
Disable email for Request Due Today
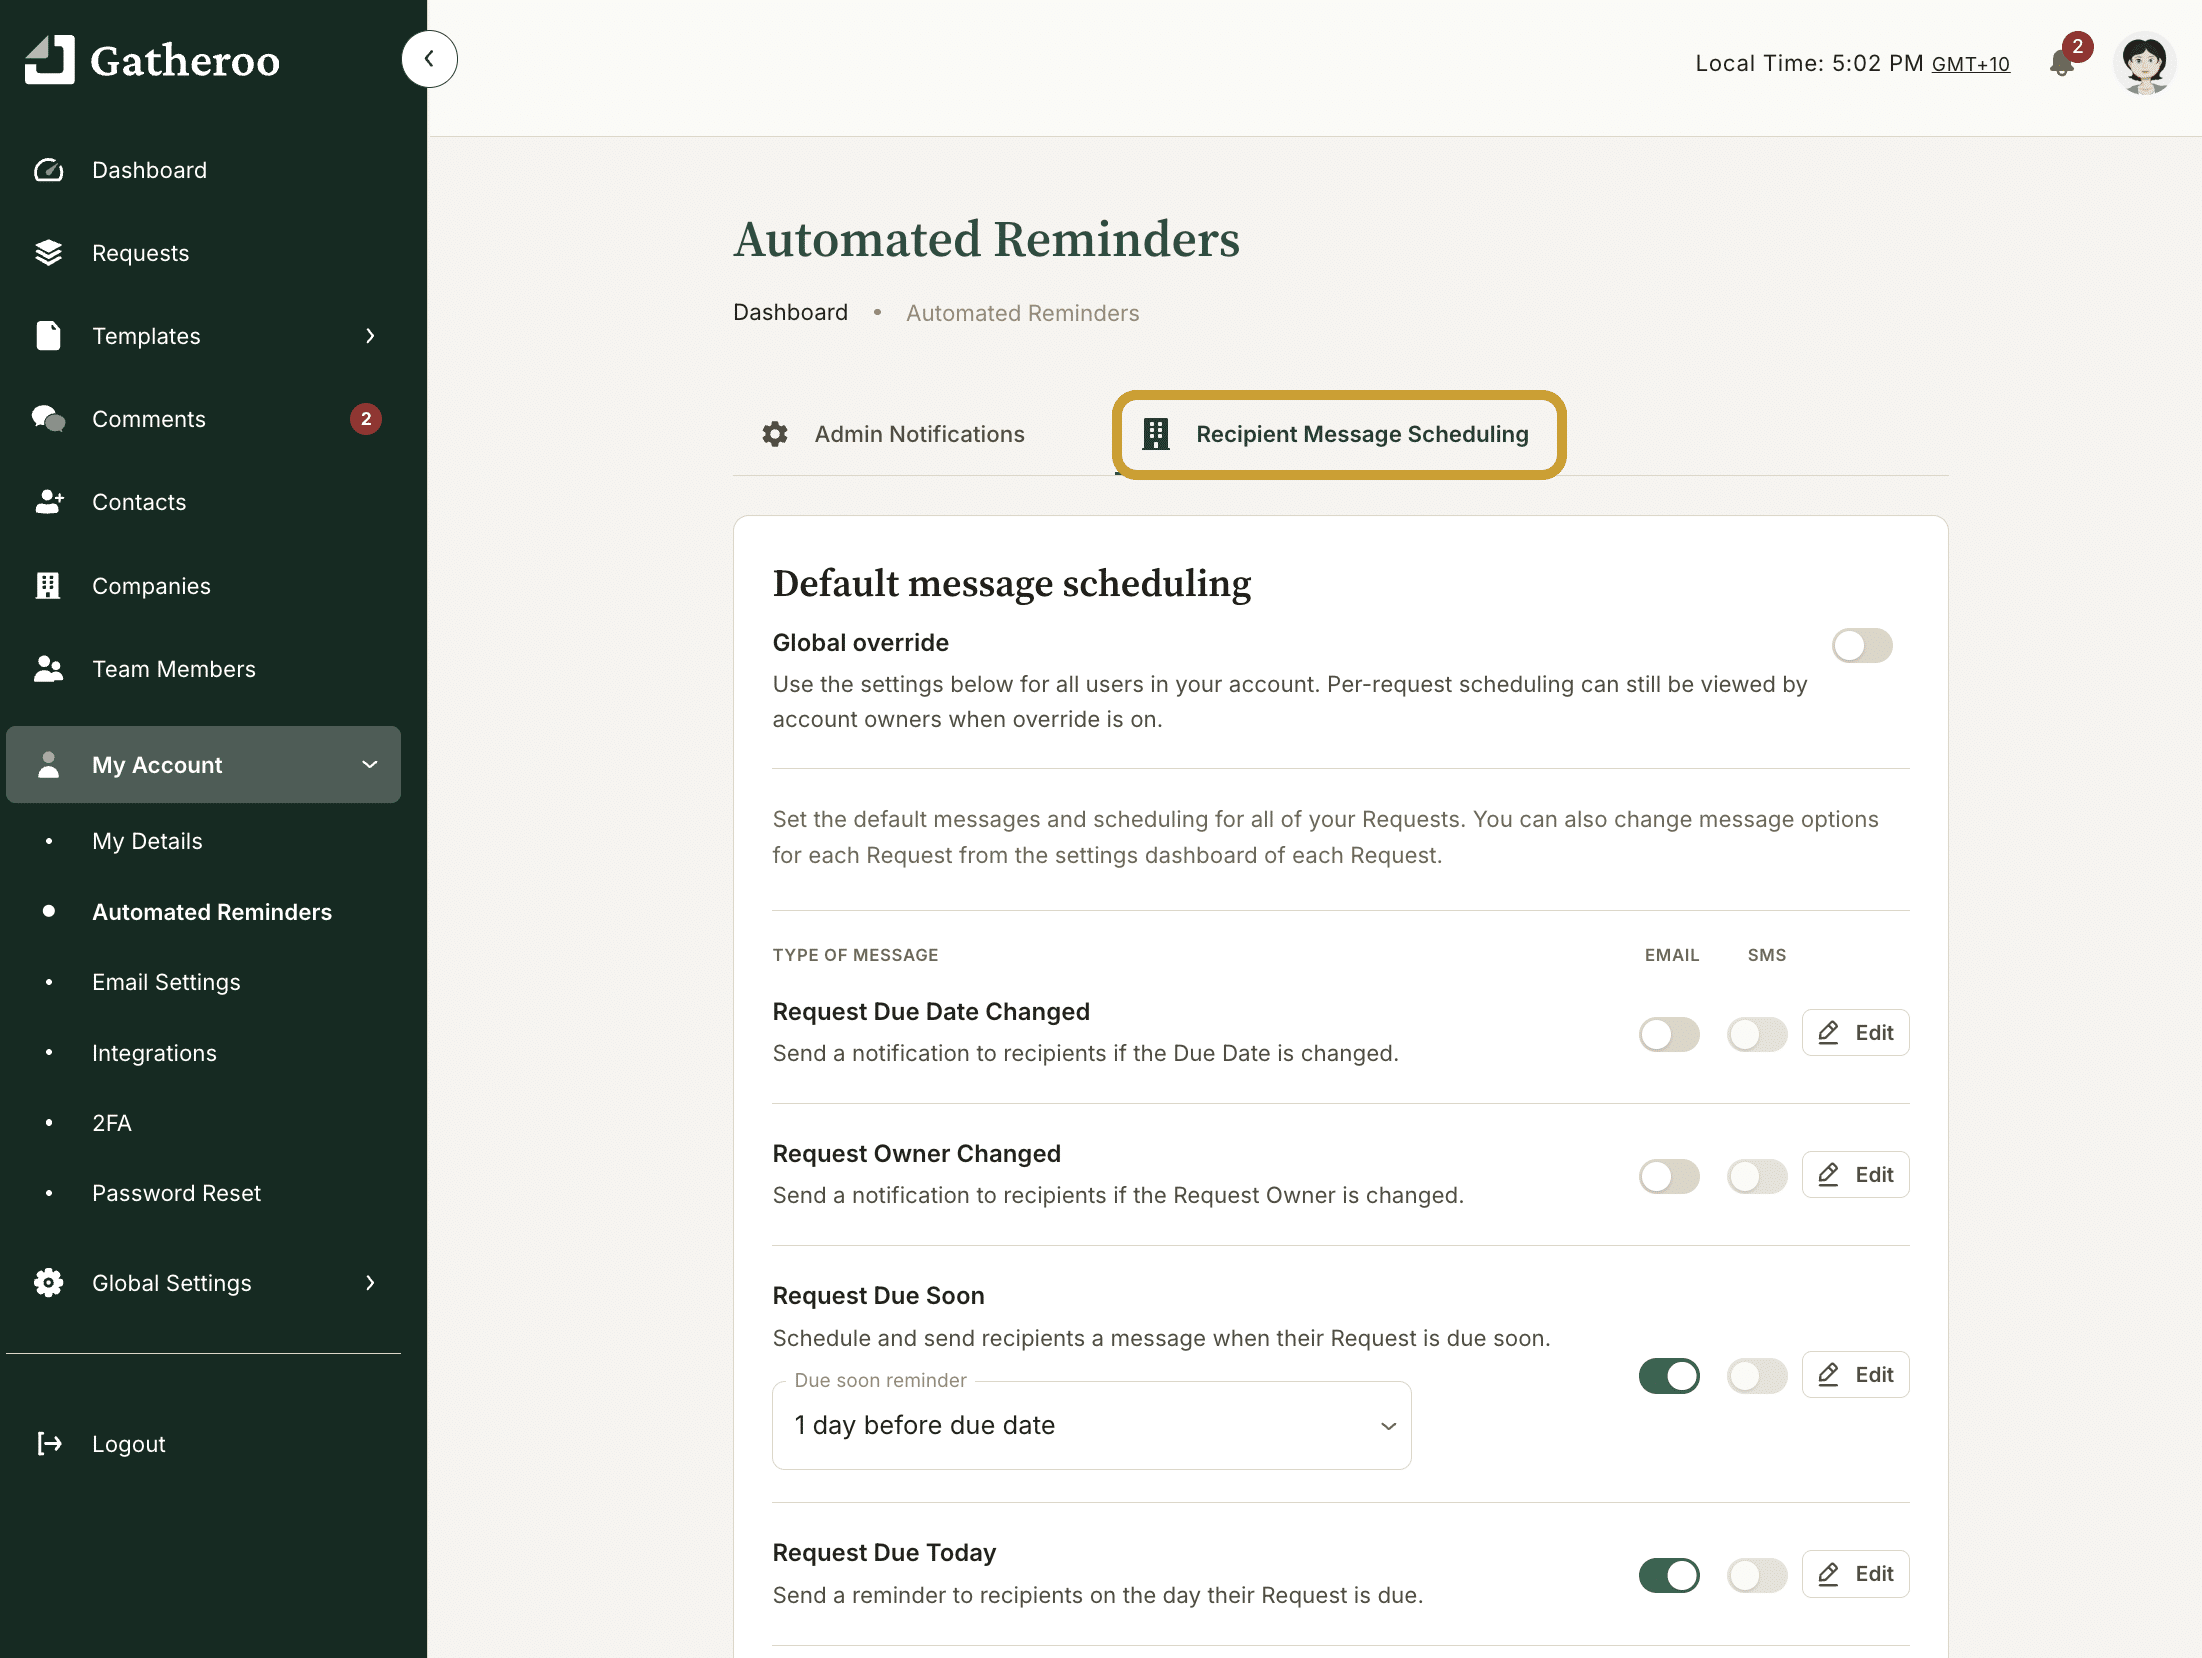pos(1669,1575)
